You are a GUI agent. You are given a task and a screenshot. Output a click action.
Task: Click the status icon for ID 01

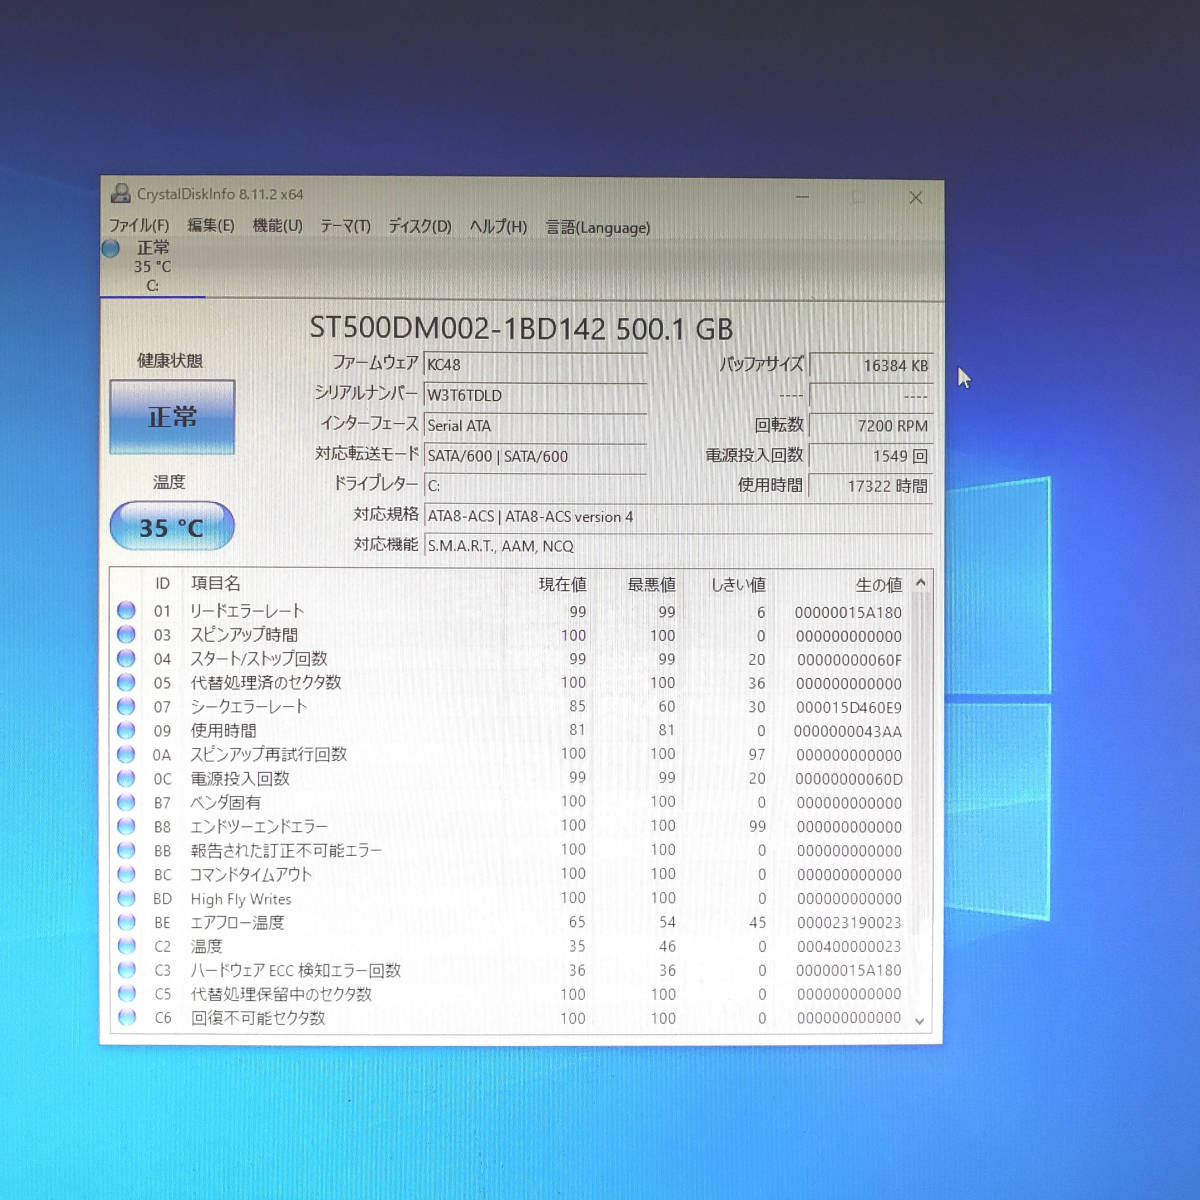coord(126,610)
